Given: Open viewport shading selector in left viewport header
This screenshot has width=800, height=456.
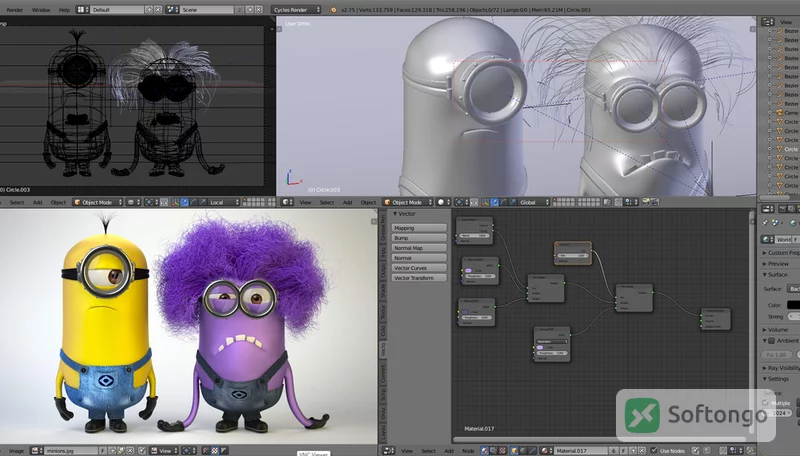Looking at the screenshot, I should pos(133,202).
